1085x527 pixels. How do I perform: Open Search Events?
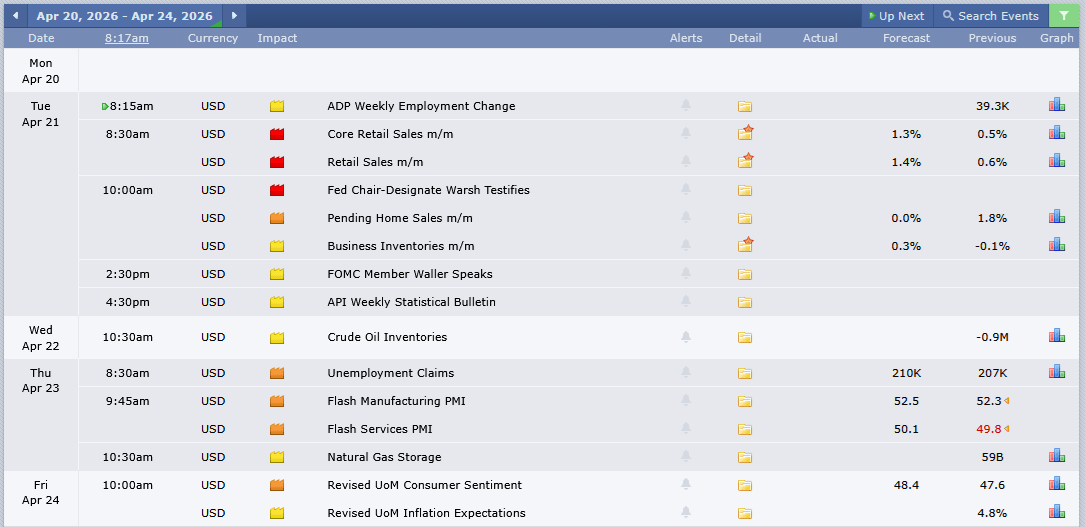point(991,15)
